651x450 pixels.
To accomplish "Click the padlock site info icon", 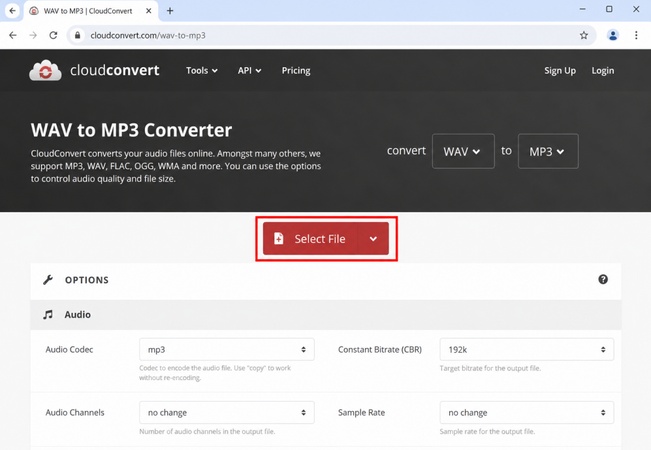I will 77,35.
